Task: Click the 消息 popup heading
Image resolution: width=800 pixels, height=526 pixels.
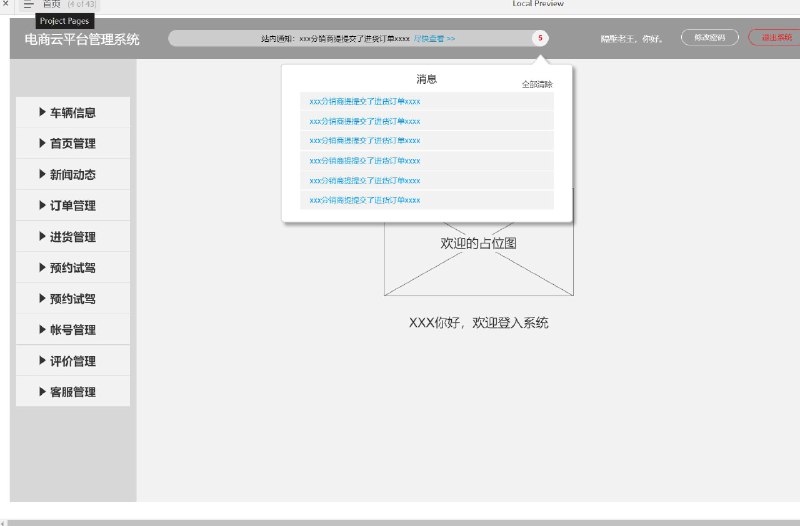Action: [x=427, y=79]
